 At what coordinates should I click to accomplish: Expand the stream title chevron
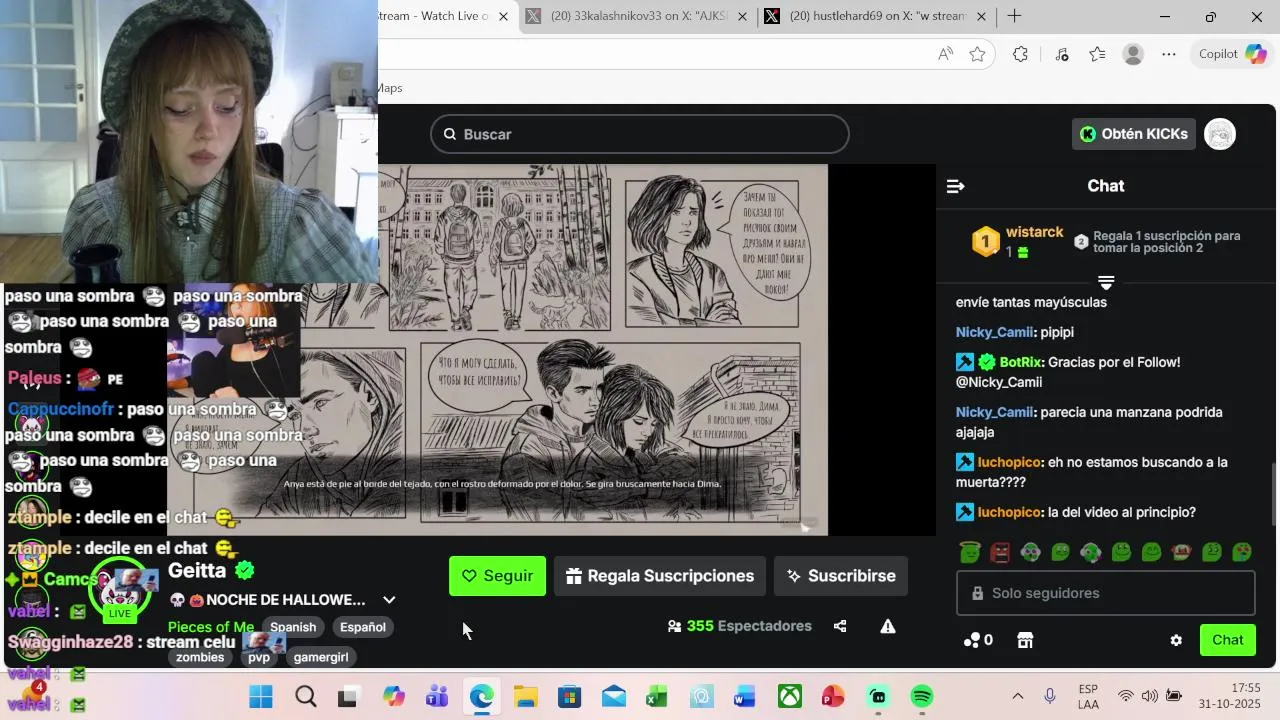point(389,600)
